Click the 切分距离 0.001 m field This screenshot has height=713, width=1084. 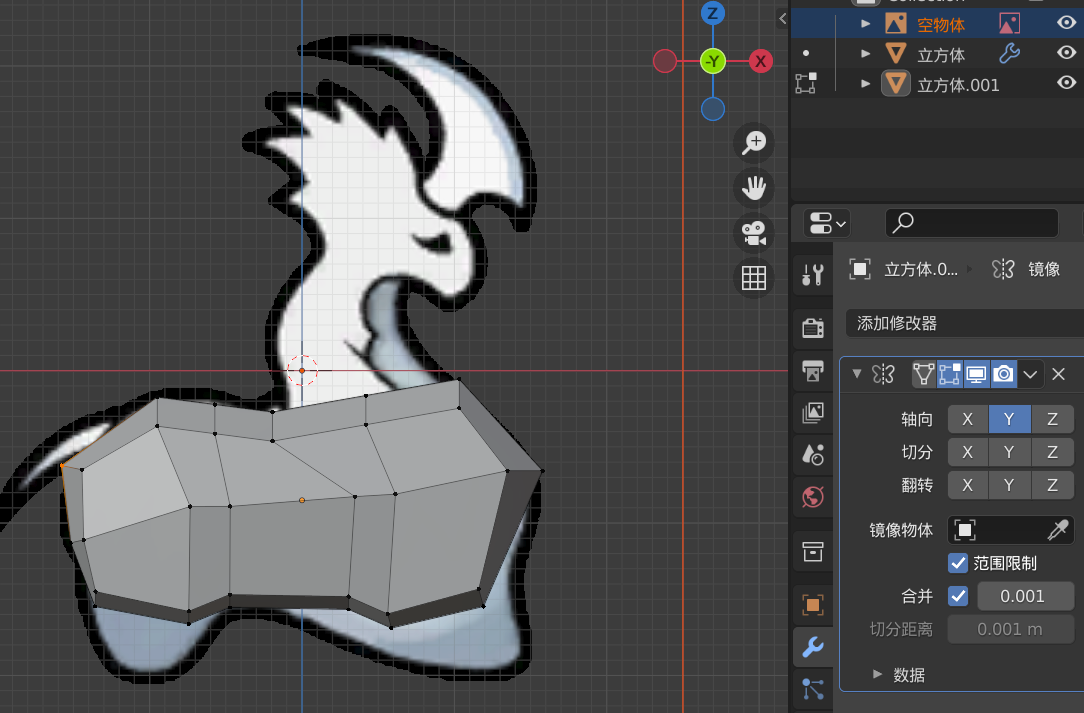coord(1011,629)
